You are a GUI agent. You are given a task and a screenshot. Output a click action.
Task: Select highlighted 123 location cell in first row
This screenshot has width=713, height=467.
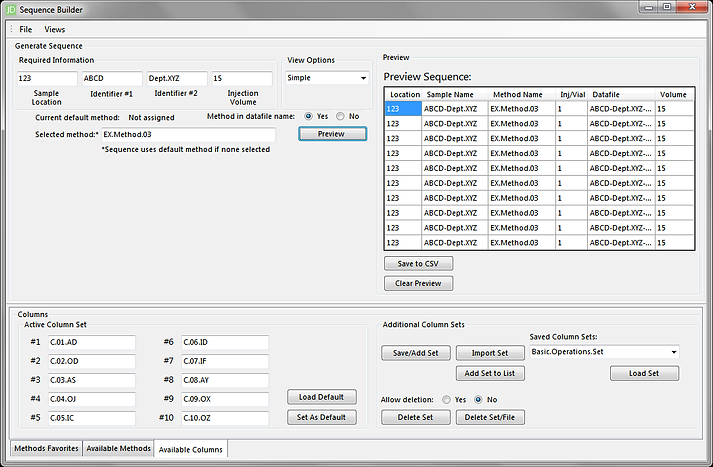click(403, 109)
